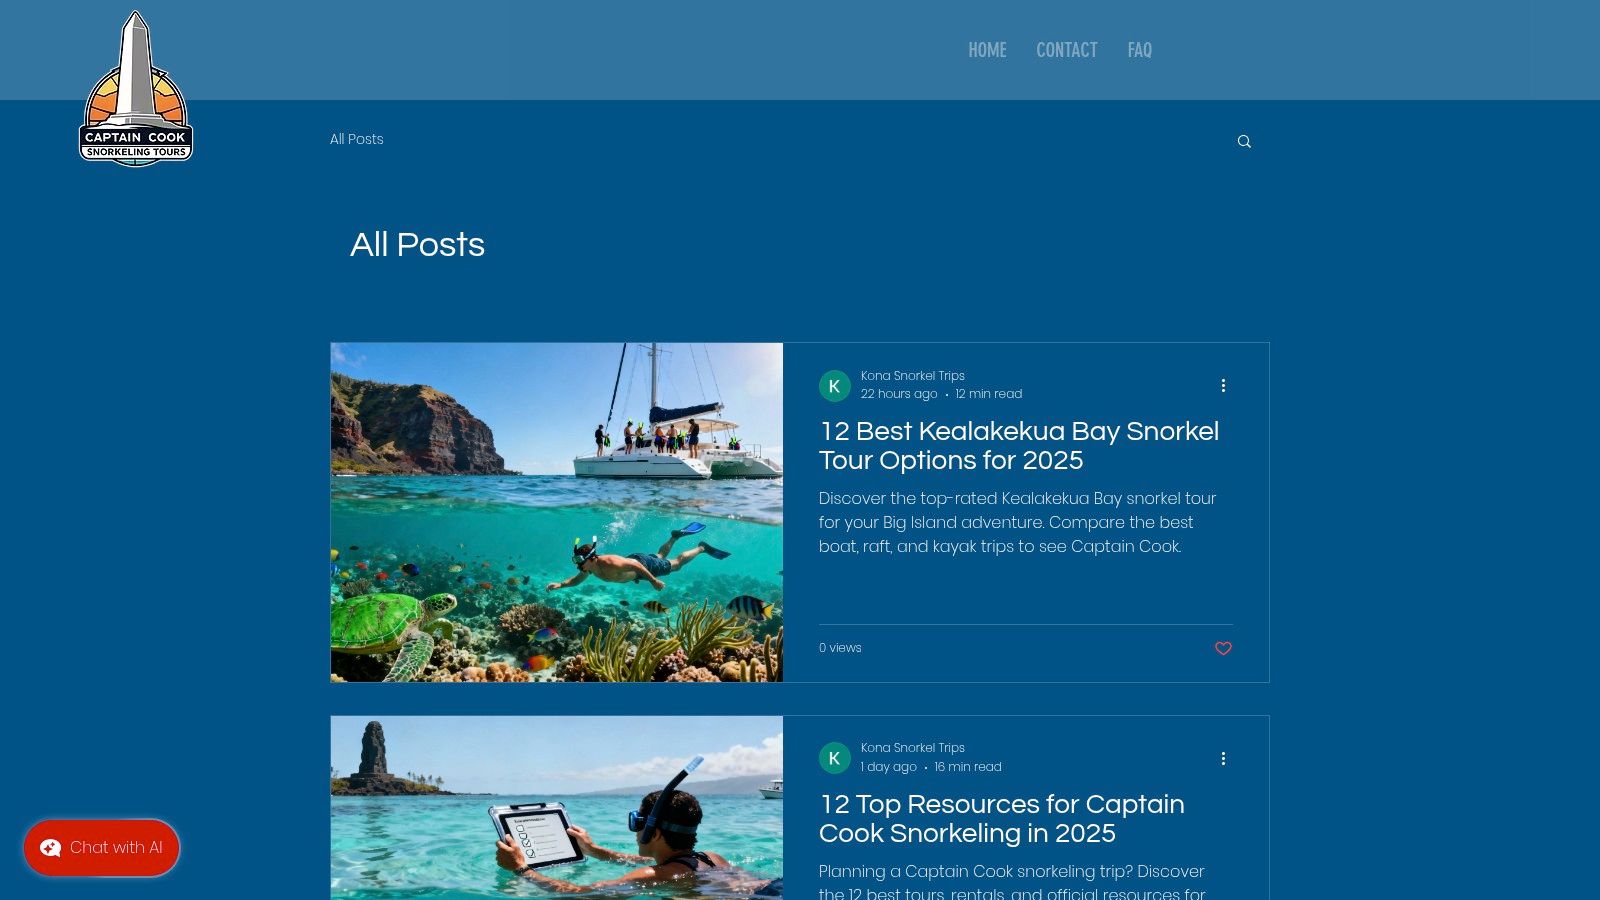Open the blog search magnifier icon
The image size is (1600, 900).
[1244, 141]
